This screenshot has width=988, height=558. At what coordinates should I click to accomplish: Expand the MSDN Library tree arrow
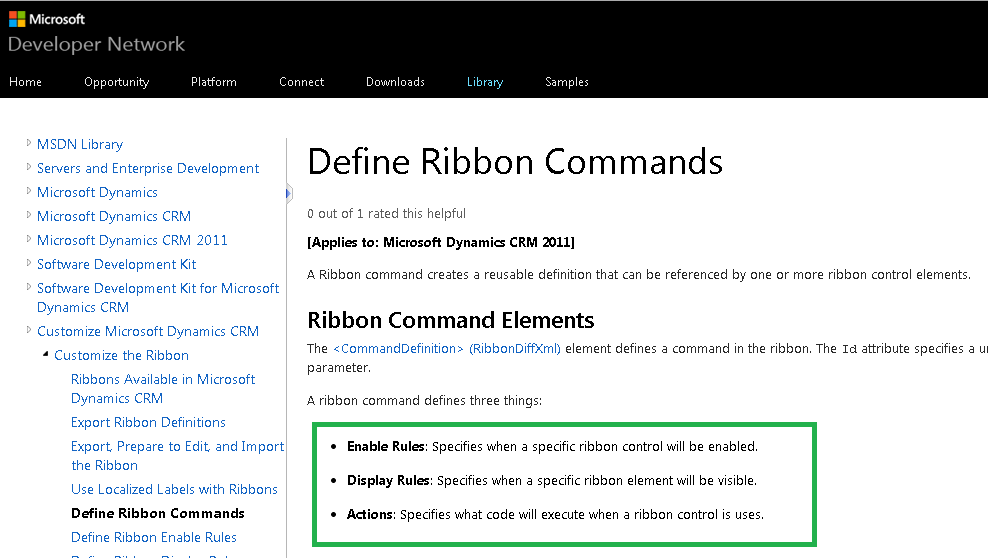[28, 143]
